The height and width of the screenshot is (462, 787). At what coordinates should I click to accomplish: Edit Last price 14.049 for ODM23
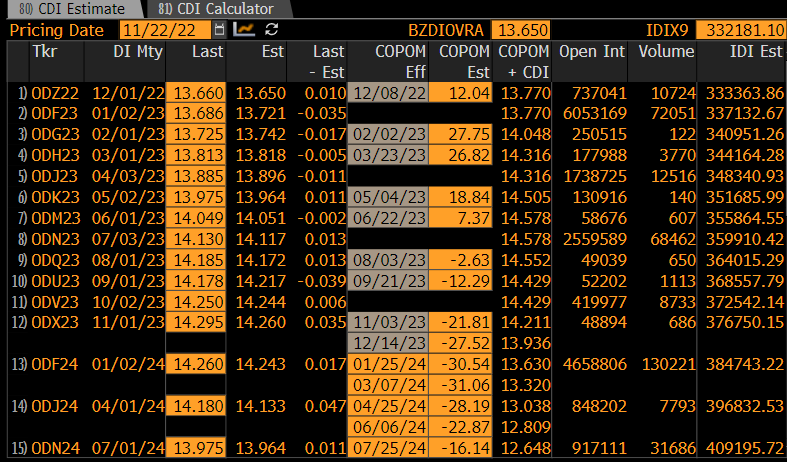[196, 218]
